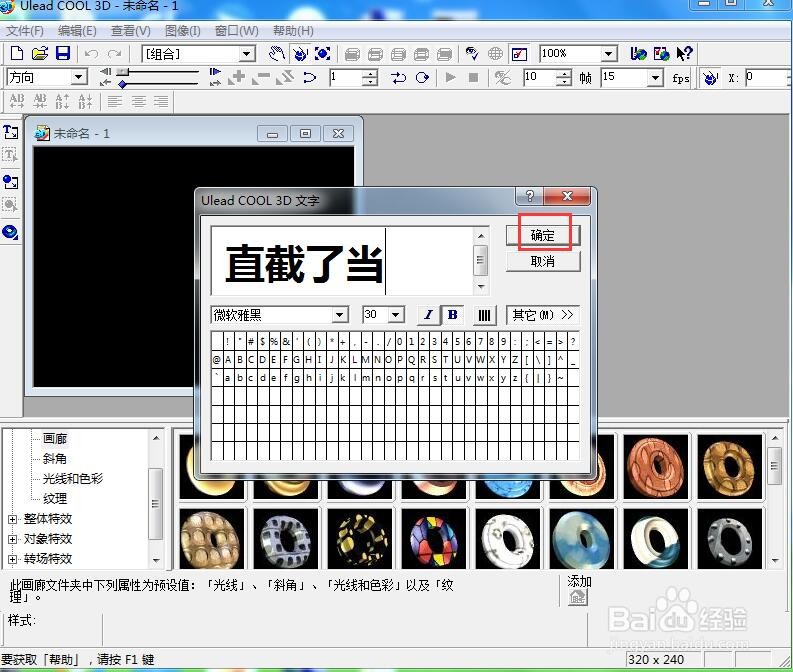
Task: Open the 窗口(W) menu
Action: (236, 31)
